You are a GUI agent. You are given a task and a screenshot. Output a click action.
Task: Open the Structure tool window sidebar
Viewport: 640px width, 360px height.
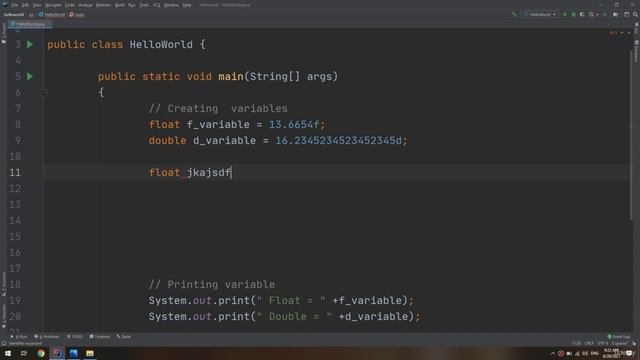coord(4,284)
